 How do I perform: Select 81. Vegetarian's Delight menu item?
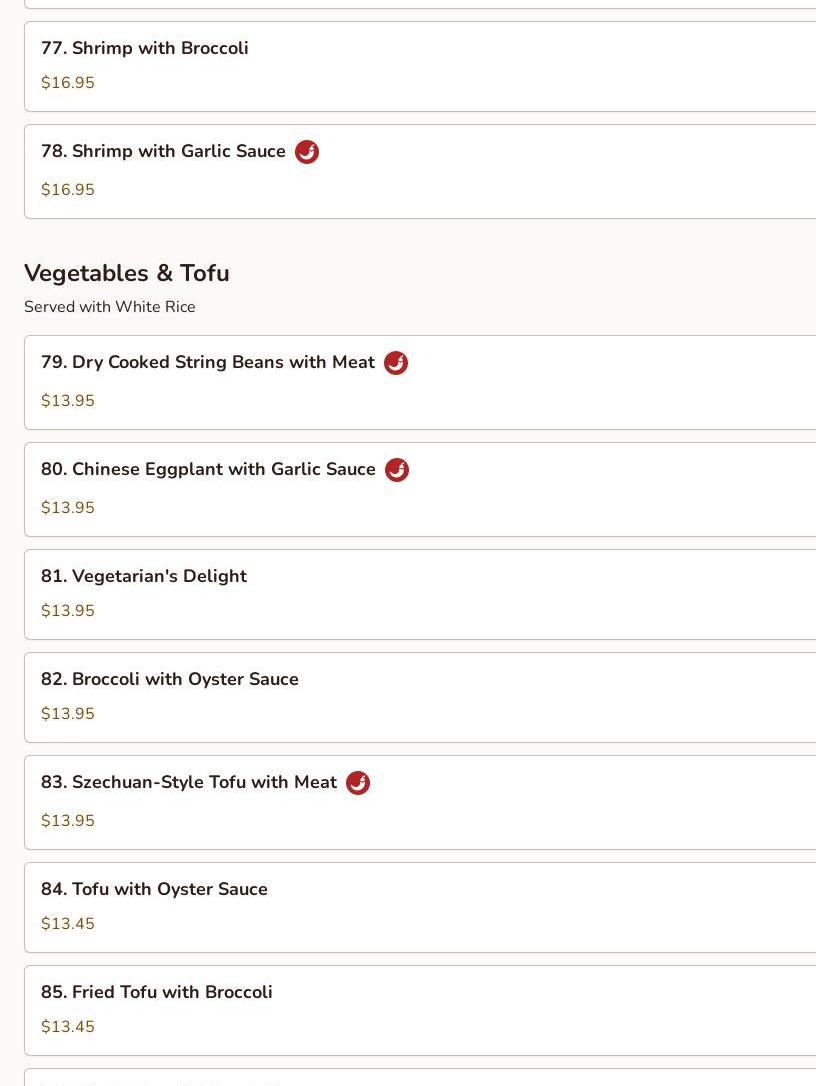point(144,576)
